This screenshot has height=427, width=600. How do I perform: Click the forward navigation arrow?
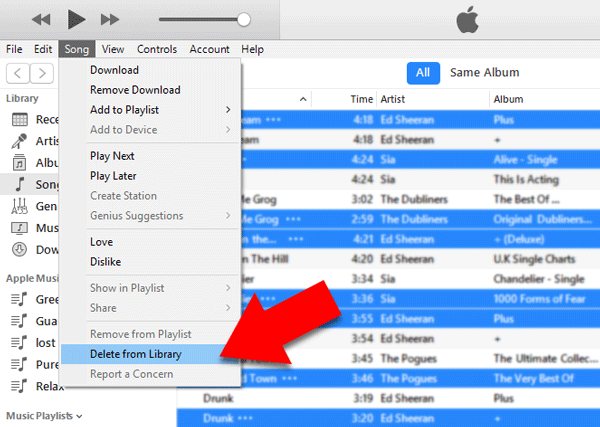pyautogui.click(x=41, y=73)
